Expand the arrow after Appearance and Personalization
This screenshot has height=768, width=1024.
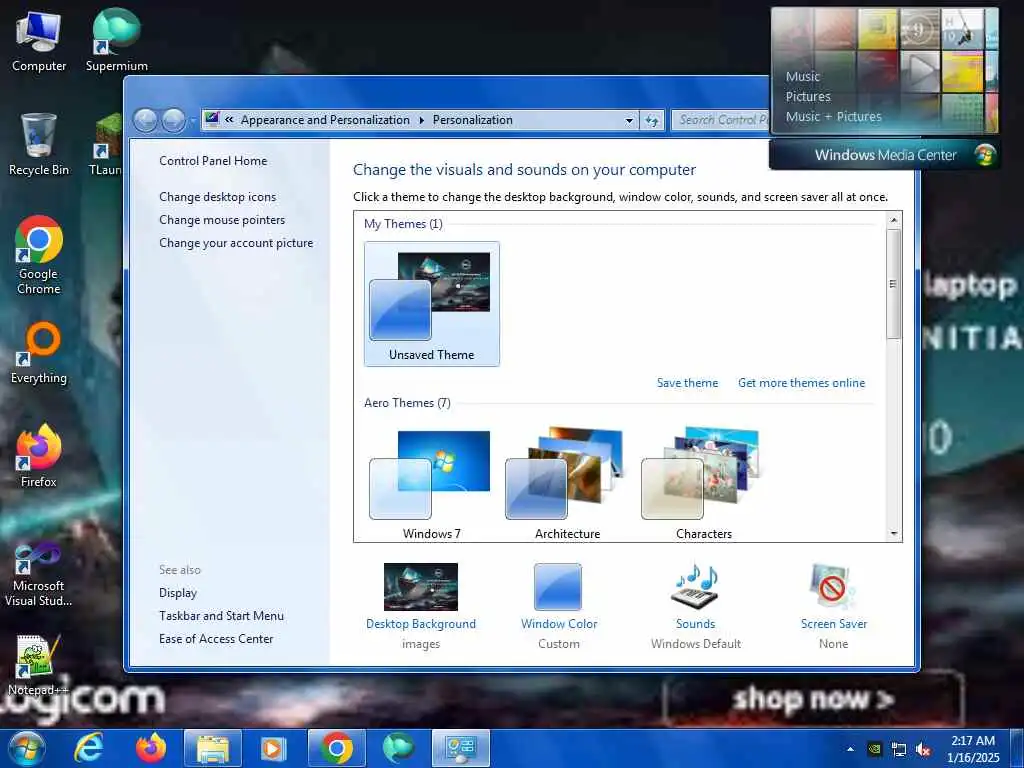tap(421, 120)
